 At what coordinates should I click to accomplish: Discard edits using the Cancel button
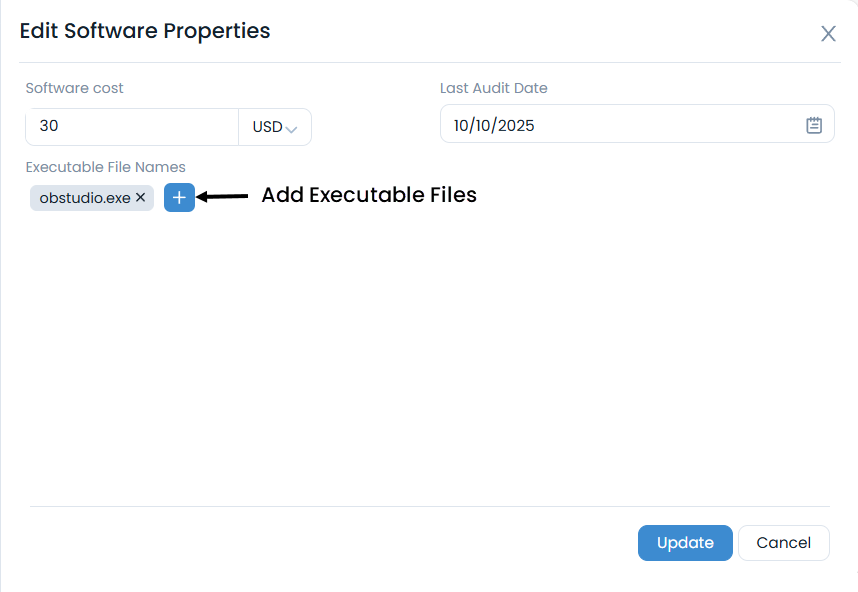(783, 542)
